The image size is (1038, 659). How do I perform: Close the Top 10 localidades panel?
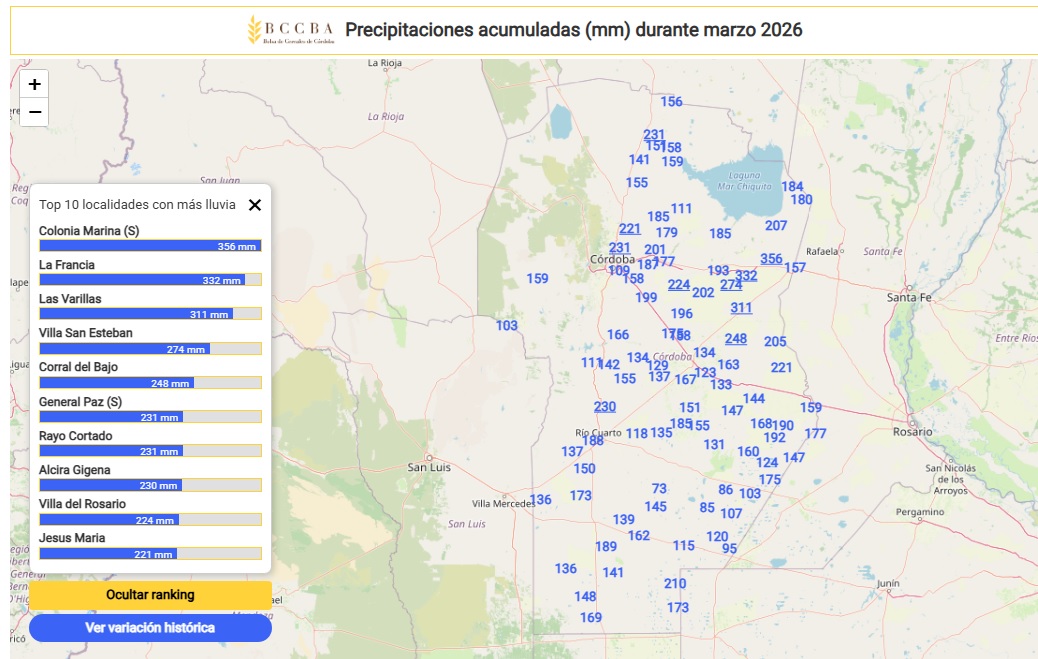[255, 205]
